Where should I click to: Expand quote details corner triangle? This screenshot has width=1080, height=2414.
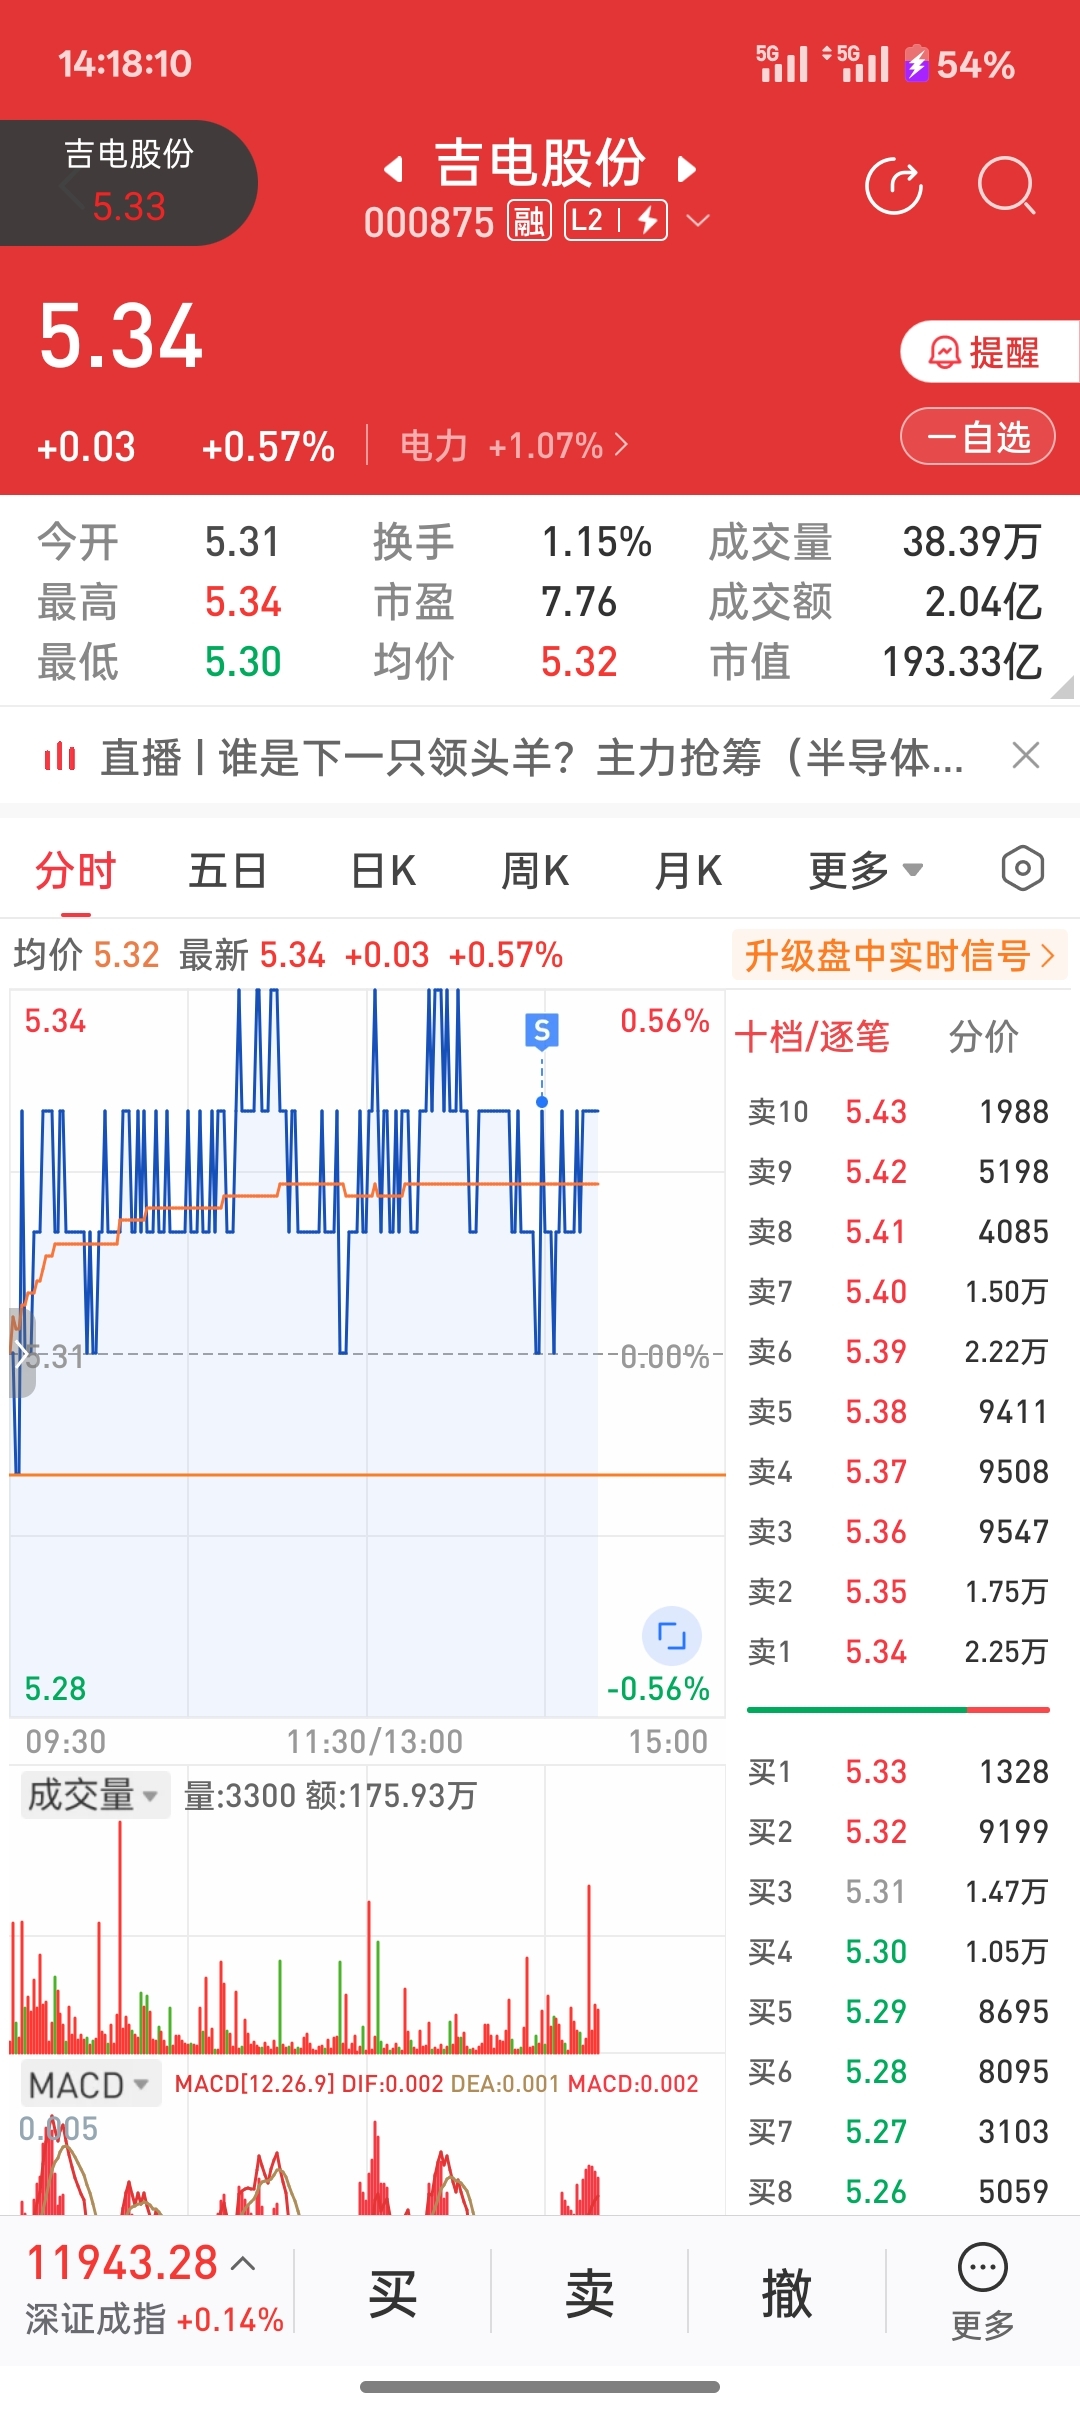coord(1063,687)
